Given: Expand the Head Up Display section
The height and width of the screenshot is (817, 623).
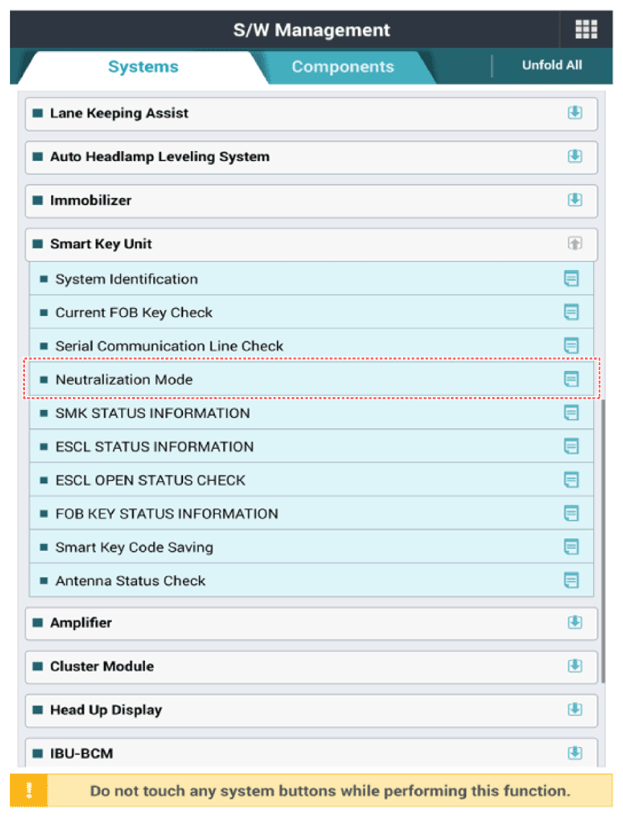Looking at the screenshot, I should pos(574,709).
